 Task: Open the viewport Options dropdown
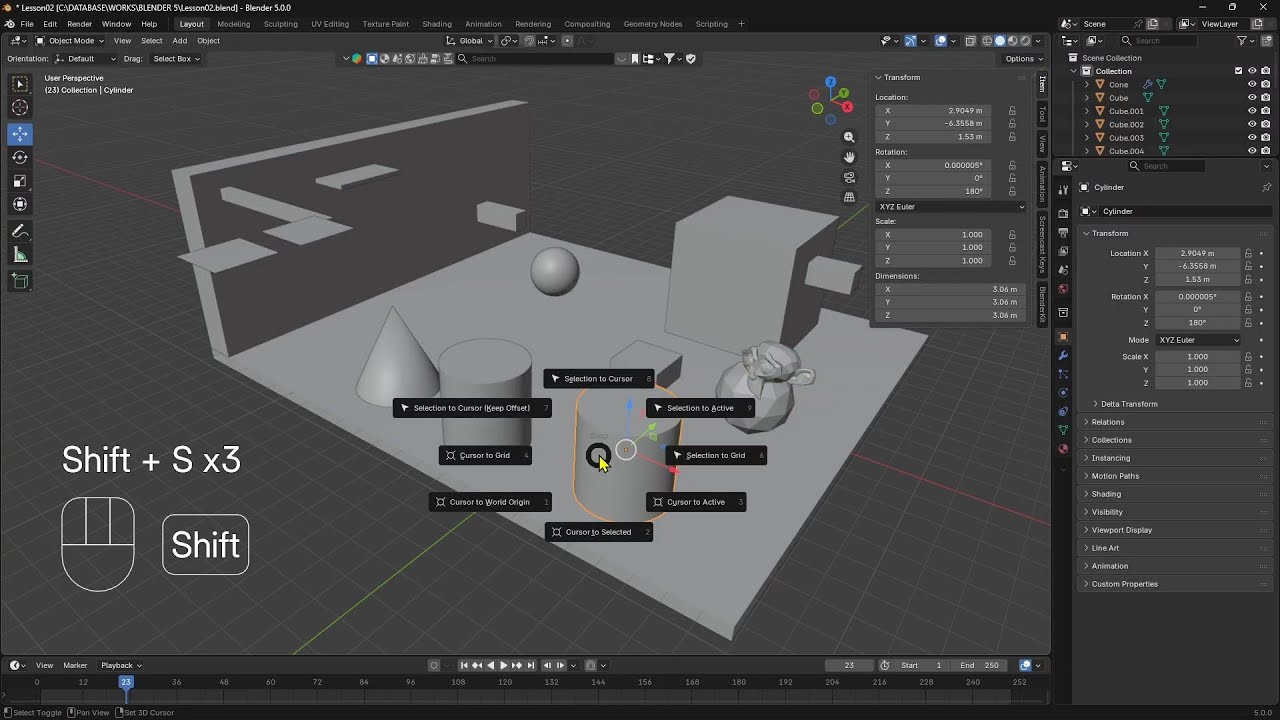coord(1023,59)
